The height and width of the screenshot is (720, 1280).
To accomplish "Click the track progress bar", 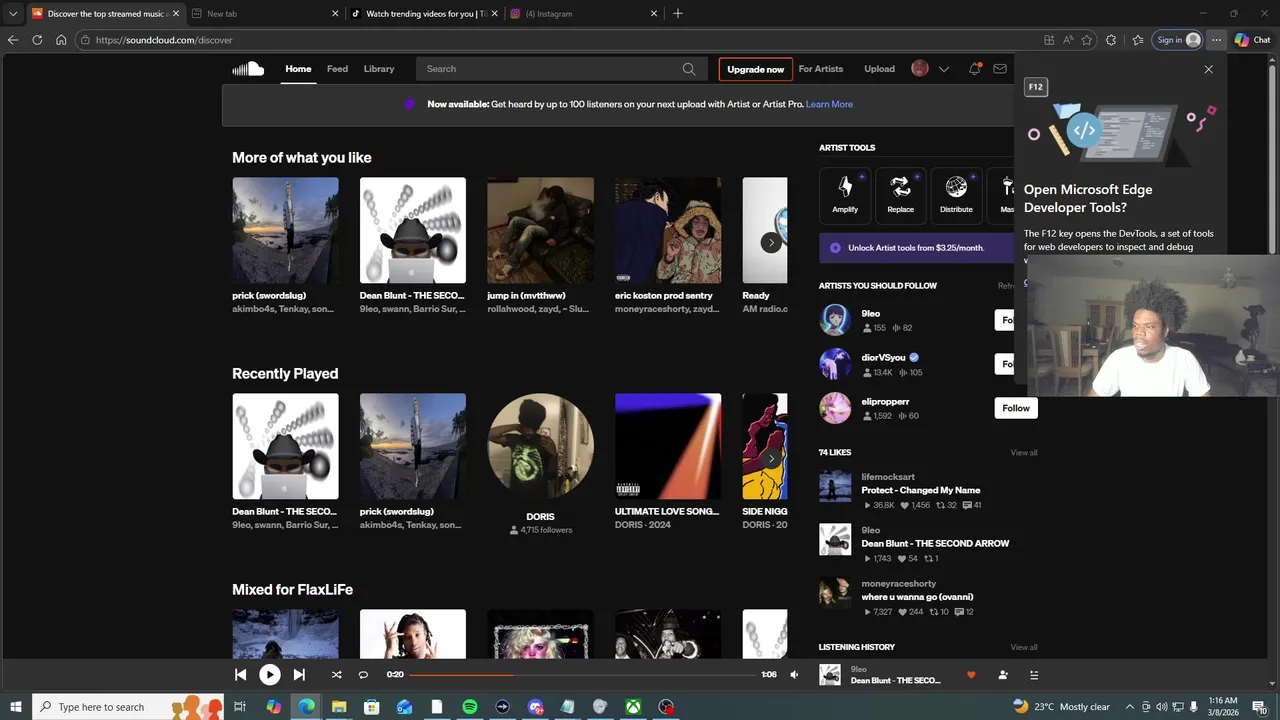I will click(583, 675).
